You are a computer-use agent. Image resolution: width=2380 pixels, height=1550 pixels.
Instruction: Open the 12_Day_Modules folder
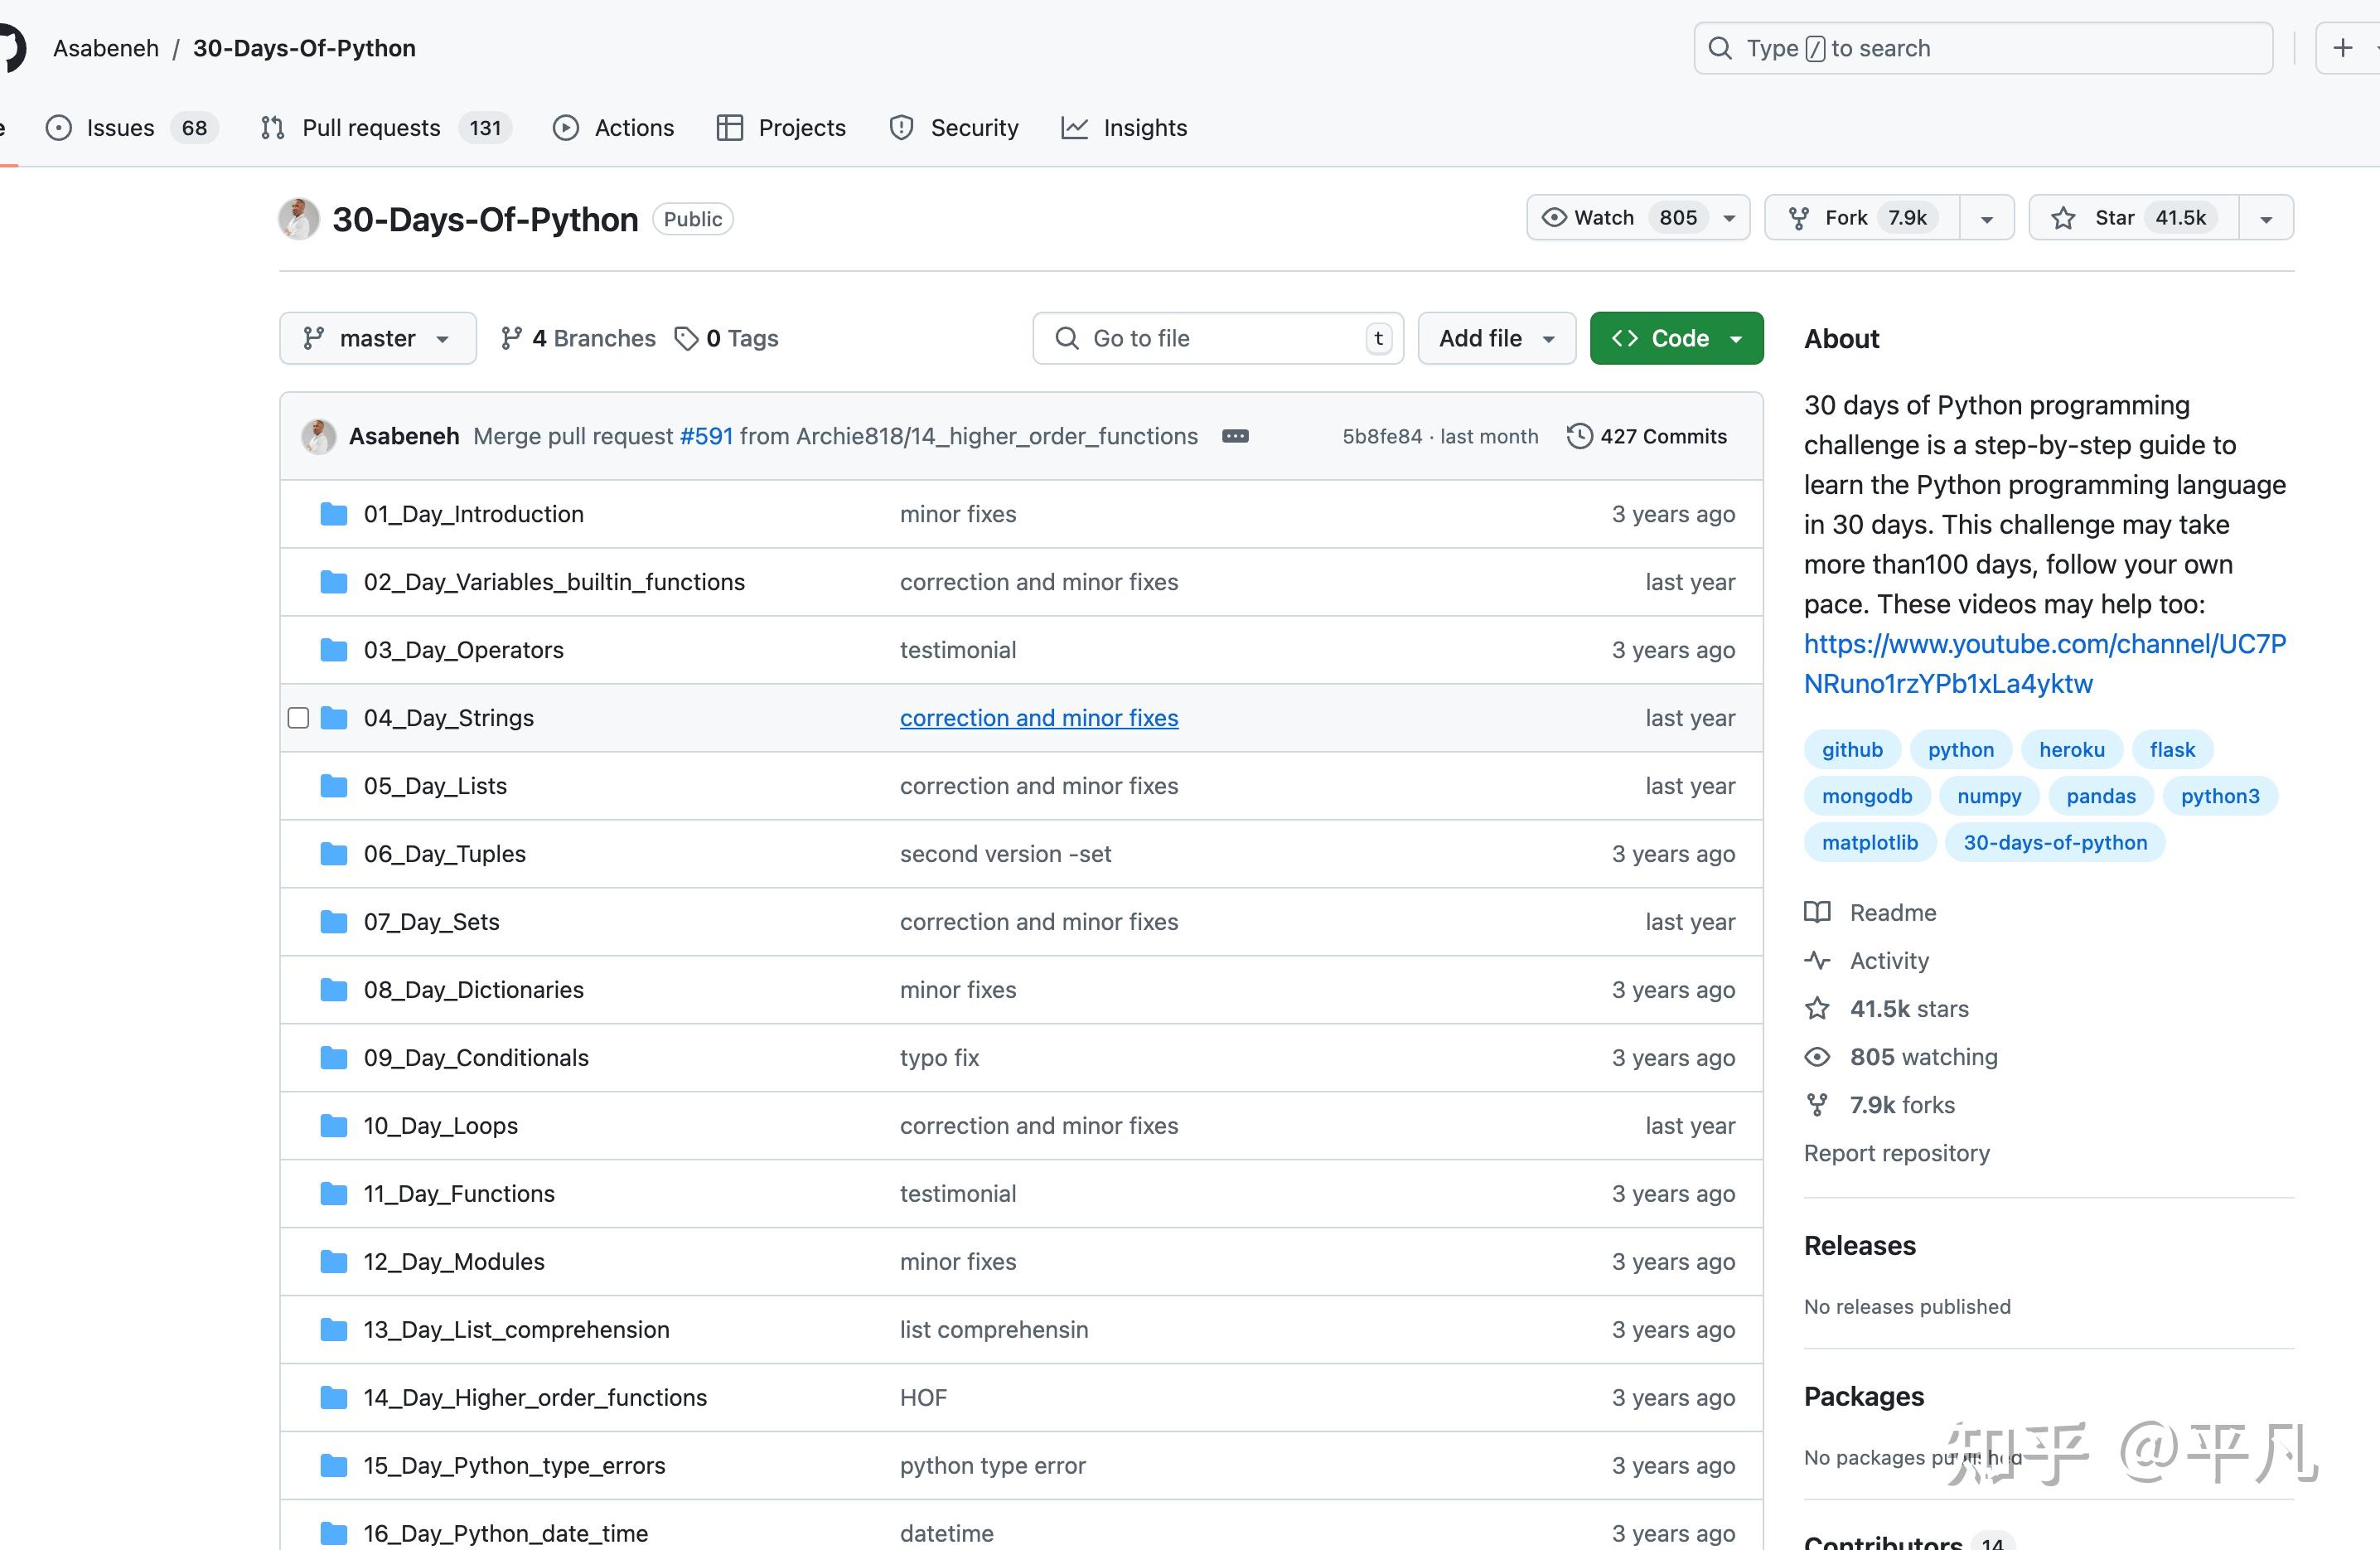pos(454,1262)
